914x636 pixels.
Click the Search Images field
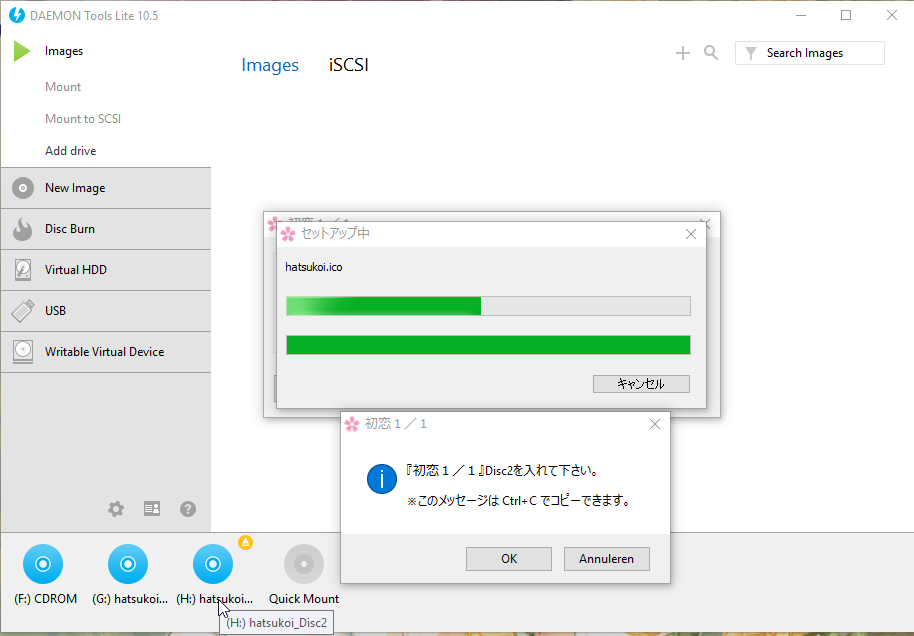810,53
